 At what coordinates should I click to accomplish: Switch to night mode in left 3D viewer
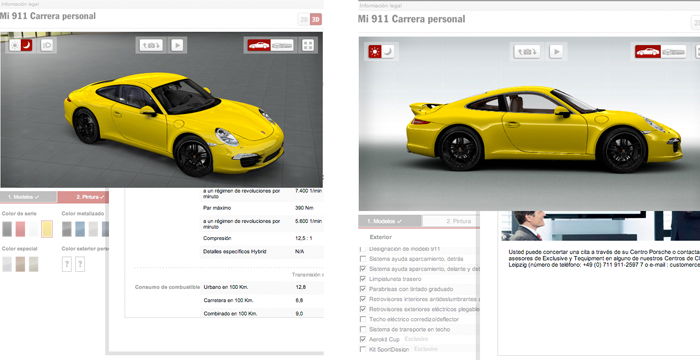27,45
